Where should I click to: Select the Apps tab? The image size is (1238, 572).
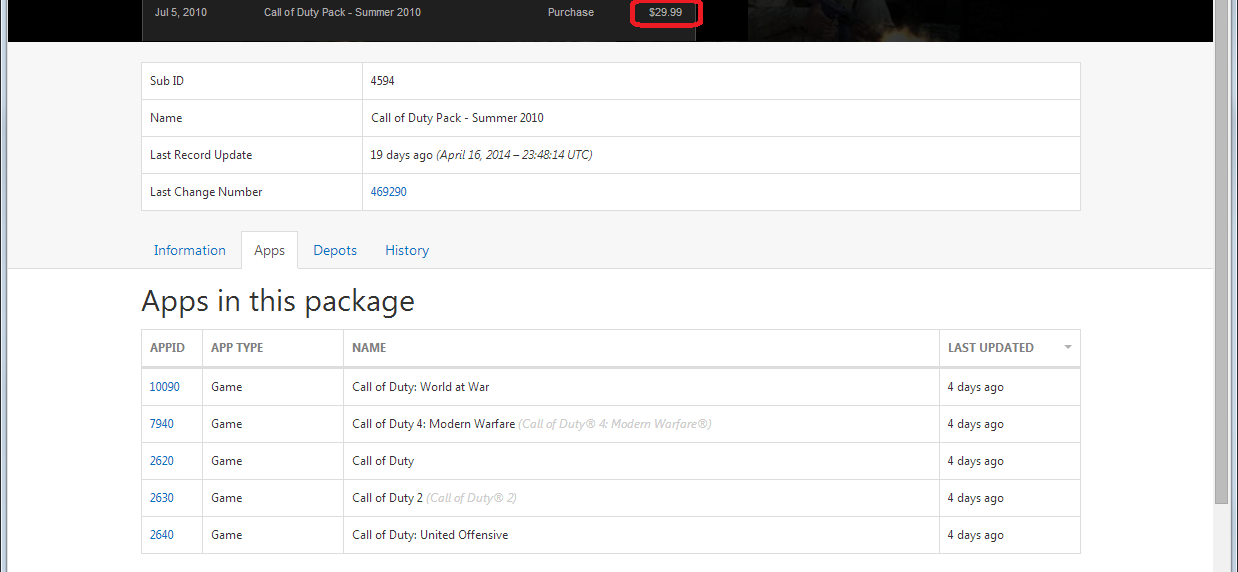coord(269,250)
